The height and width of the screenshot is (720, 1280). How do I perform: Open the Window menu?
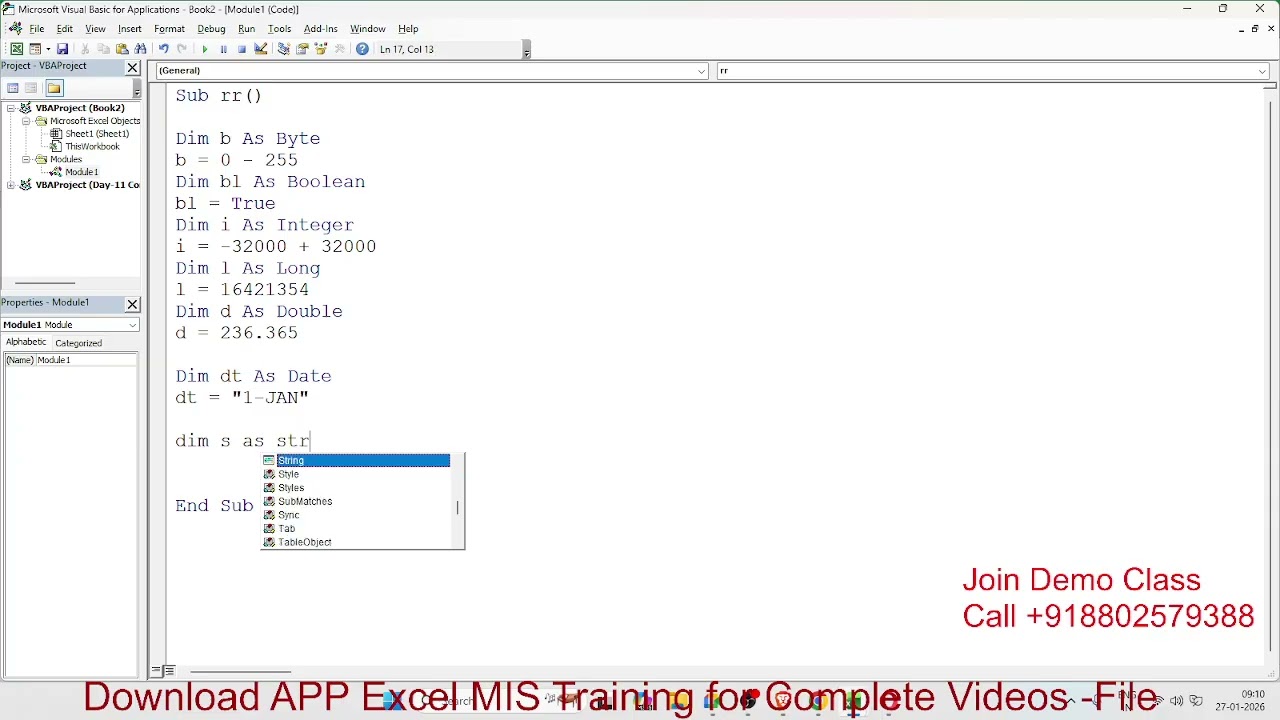[x=367, y=29]
